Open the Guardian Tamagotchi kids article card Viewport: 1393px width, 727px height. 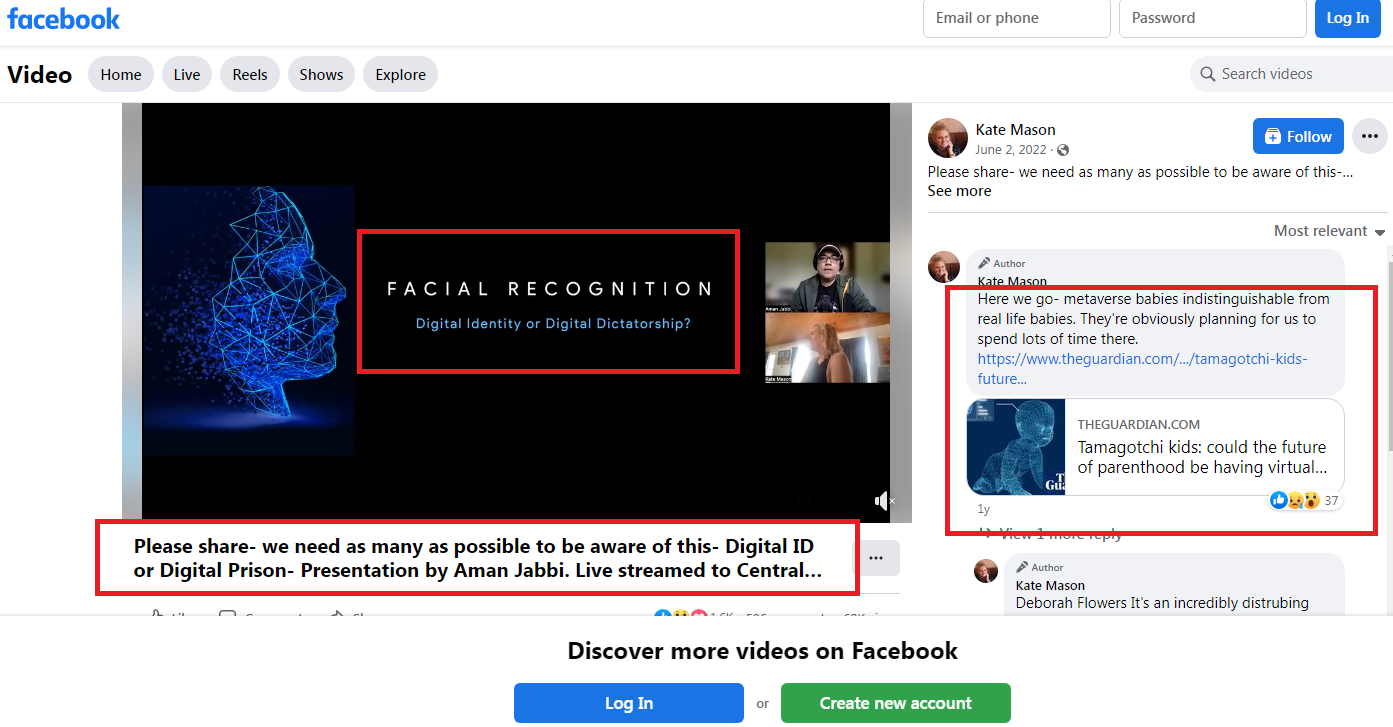point(1155,447)
